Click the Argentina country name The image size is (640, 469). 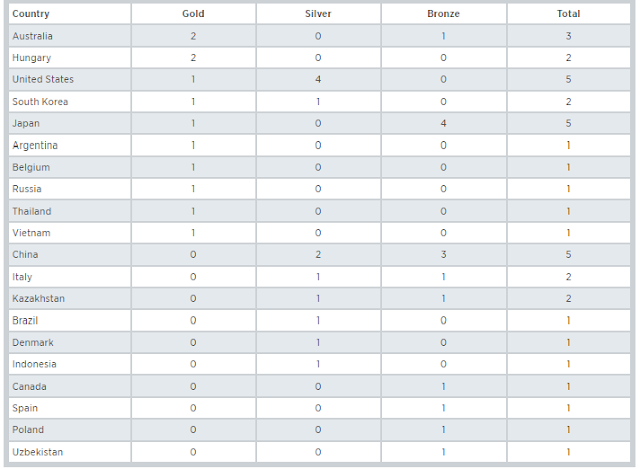click(34, 146)
